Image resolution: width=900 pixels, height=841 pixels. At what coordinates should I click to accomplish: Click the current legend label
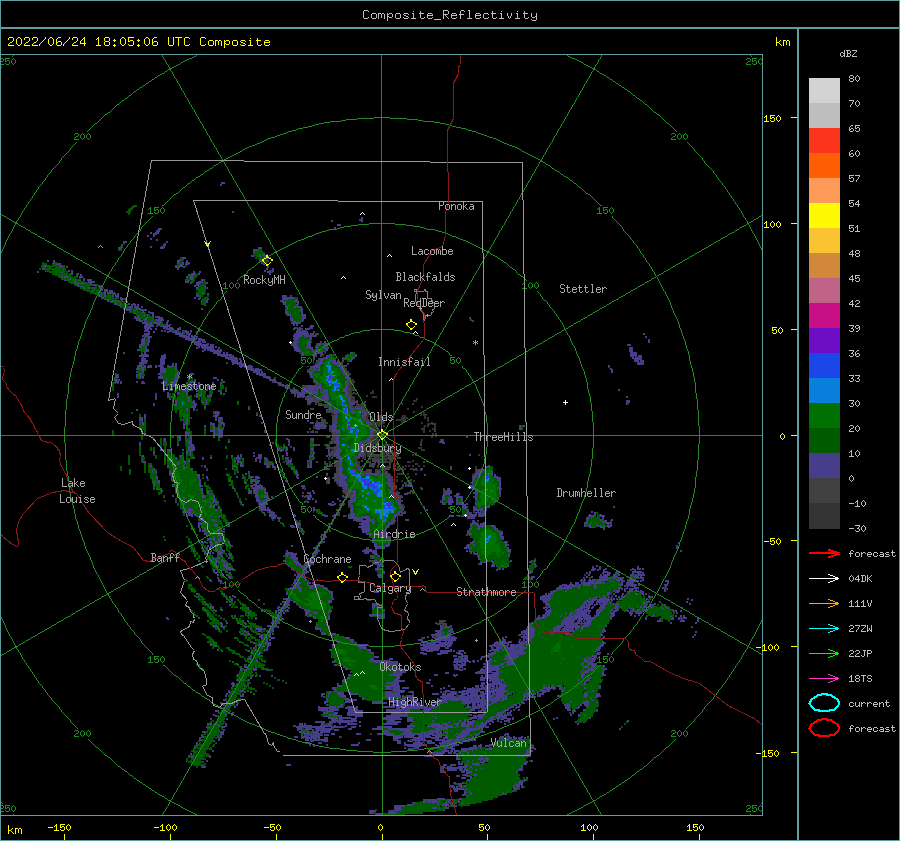tap(869, 703)
